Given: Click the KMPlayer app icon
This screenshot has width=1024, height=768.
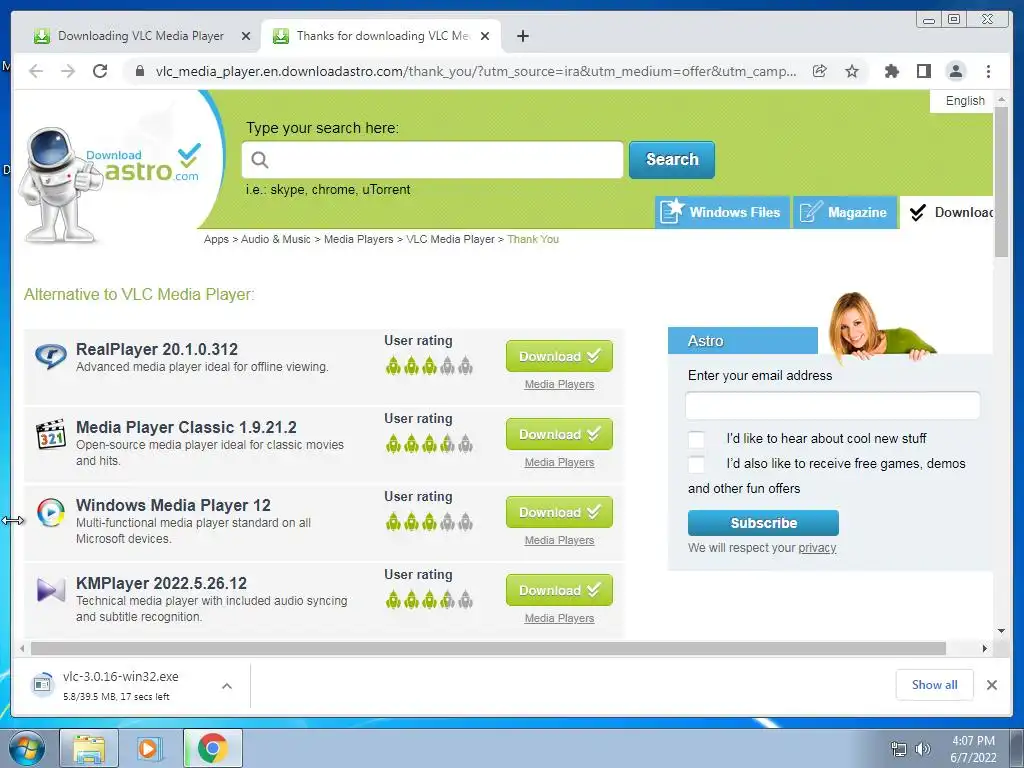Looking at the screenshot, I should click(50, 590).
